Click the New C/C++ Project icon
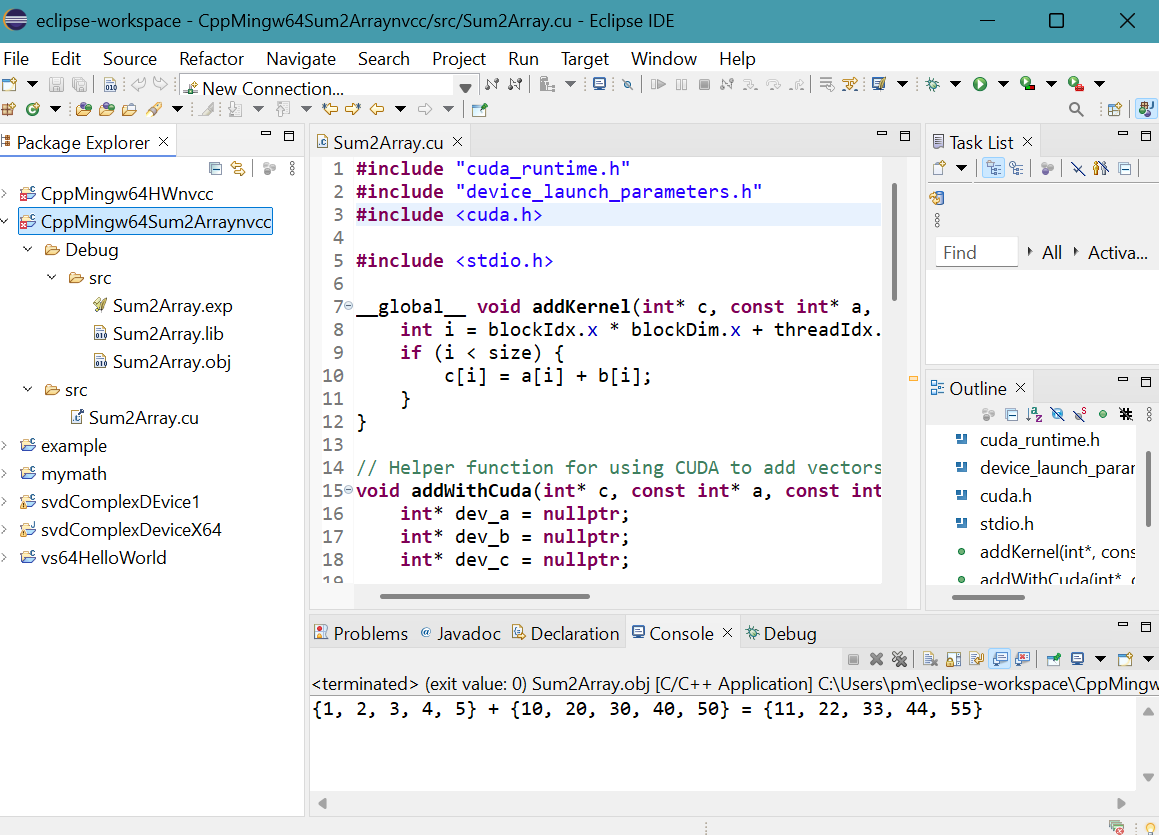 tap(8, 109)
